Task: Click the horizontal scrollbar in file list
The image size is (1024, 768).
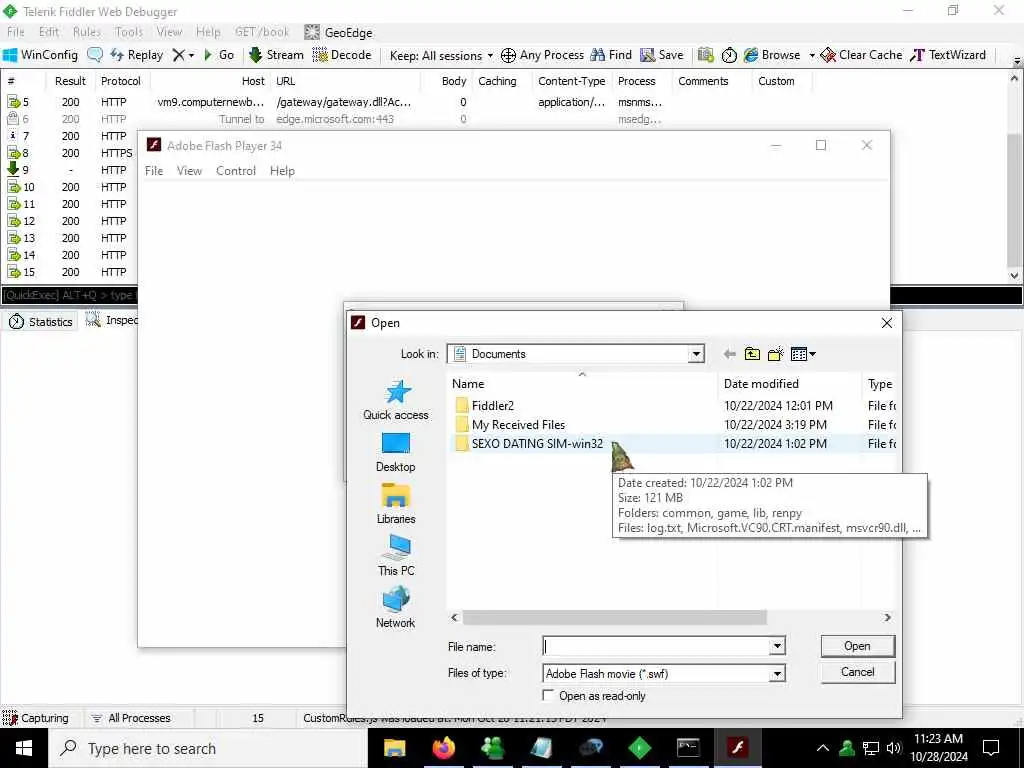Action: (614, 618)
